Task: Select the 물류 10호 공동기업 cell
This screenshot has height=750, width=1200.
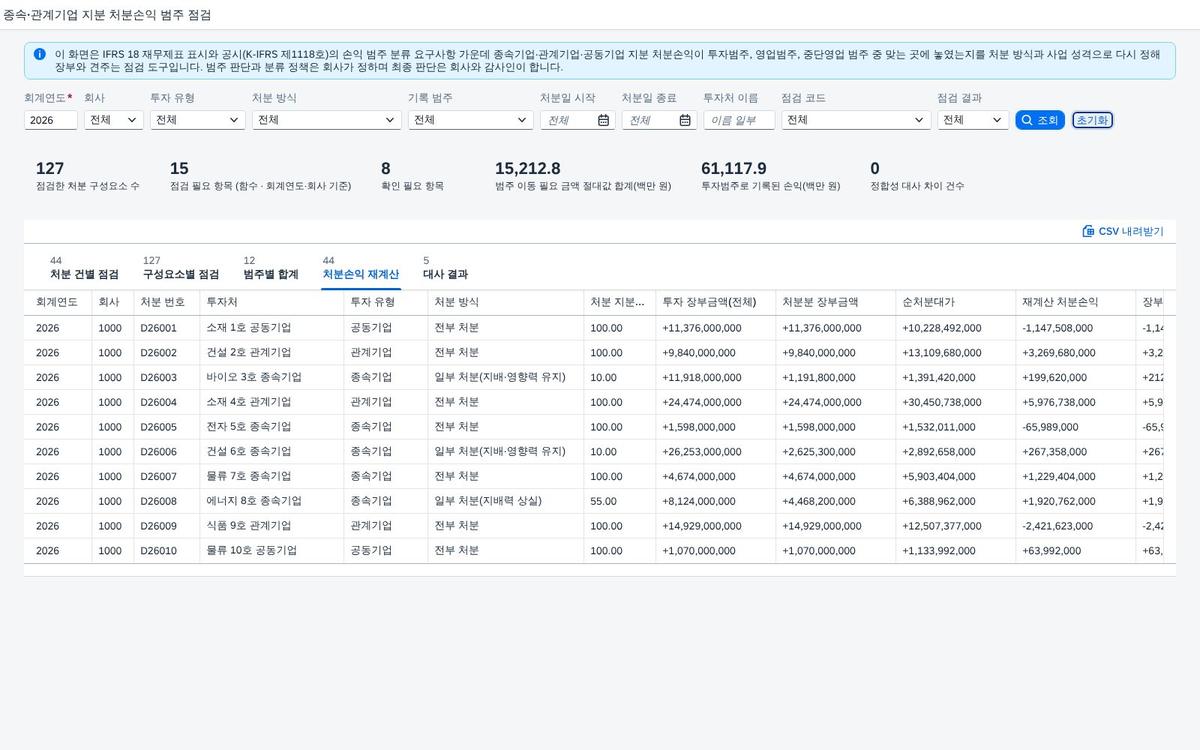Action: [x=271, y=551]
